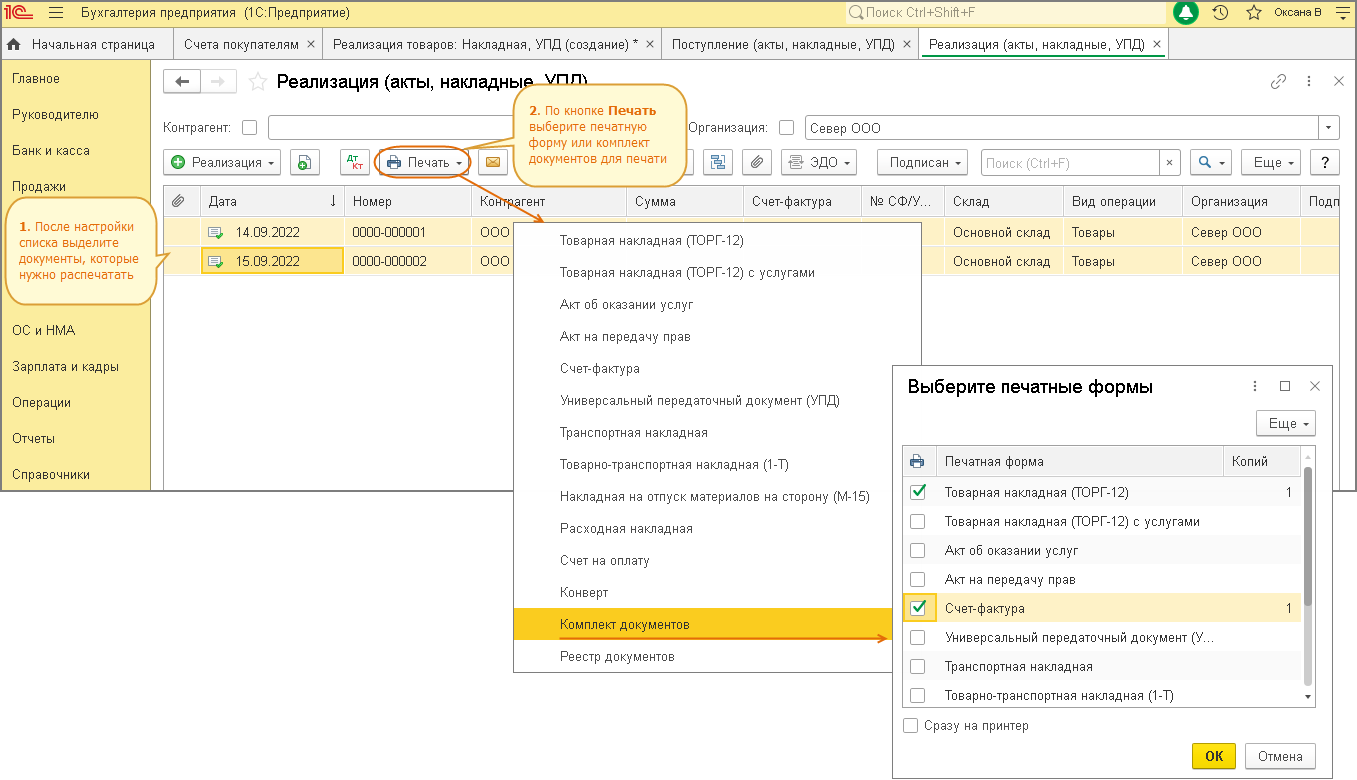Open the Печать dropdown button
Image resolution: width=1357 pixels, height=780 pixels.
click(424, 162)
